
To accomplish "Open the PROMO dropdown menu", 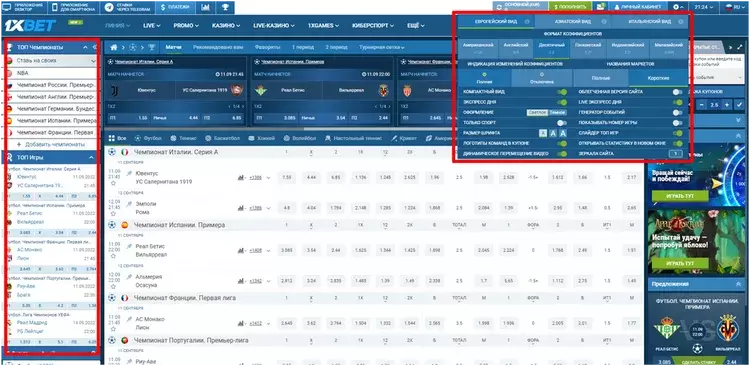I will pyautogui.click(x=187, y=25).
